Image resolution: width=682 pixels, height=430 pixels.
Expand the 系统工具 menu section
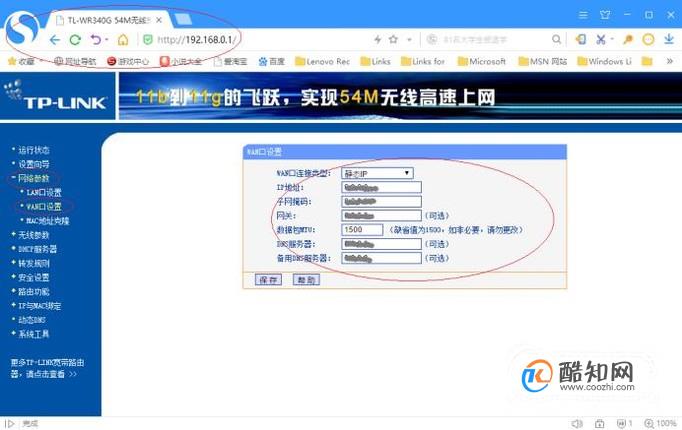[x=33, y=334]
